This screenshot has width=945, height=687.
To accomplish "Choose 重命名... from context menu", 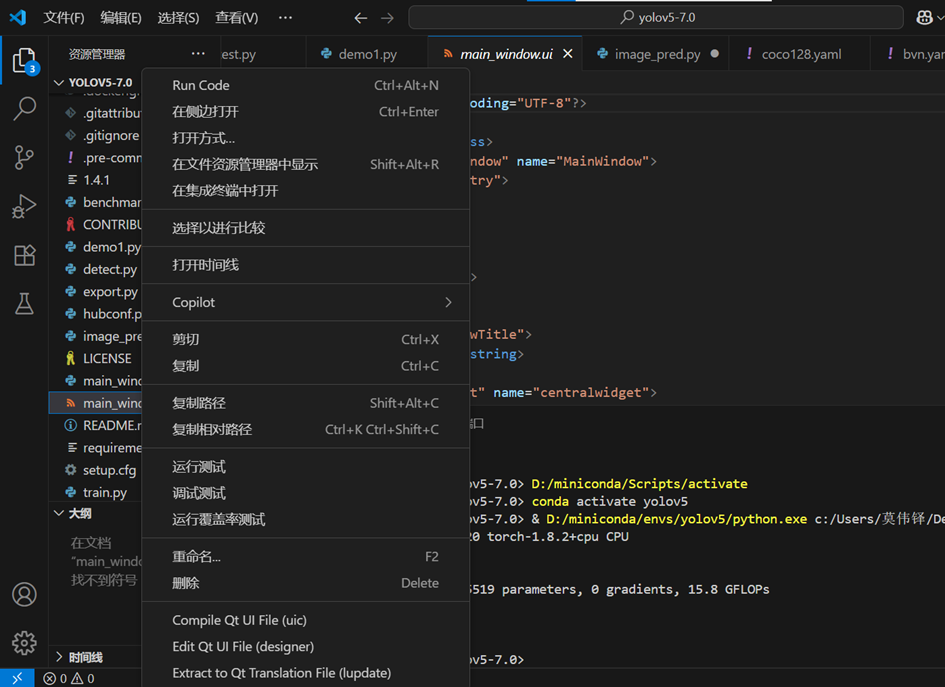I will (306, 557).
